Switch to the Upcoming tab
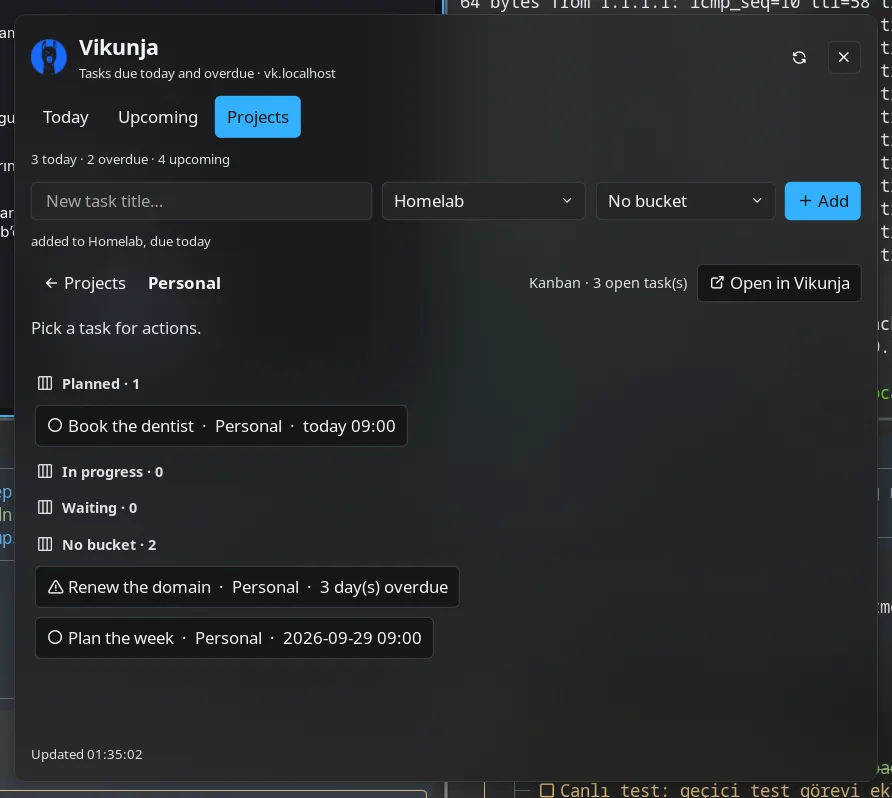This screenshot has width=892, height=798. click(x=158, y=117)
